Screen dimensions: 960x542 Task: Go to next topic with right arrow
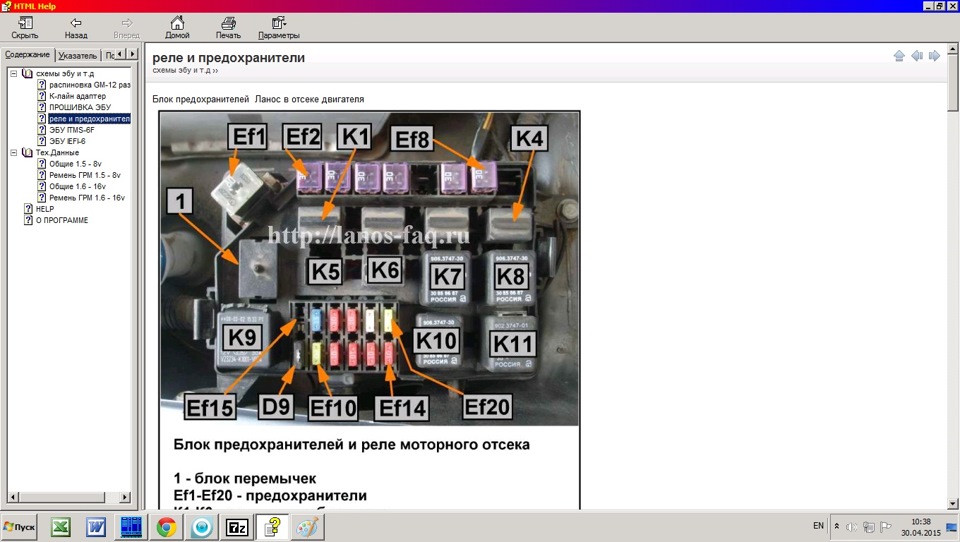click(x=934, y=56)
